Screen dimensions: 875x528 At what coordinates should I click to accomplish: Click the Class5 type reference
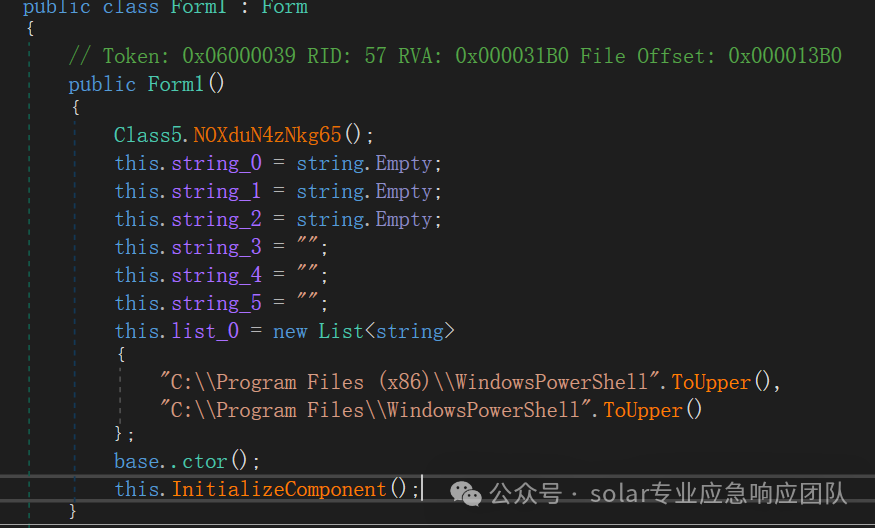(x=148, y=135)
